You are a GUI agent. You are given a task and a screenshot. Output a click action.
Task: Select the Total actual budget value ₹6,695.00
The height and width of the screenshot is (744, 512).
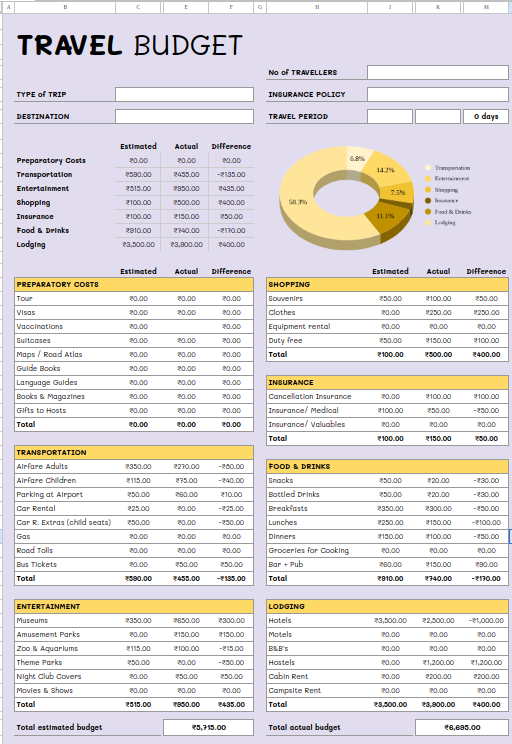coord(462,727)
